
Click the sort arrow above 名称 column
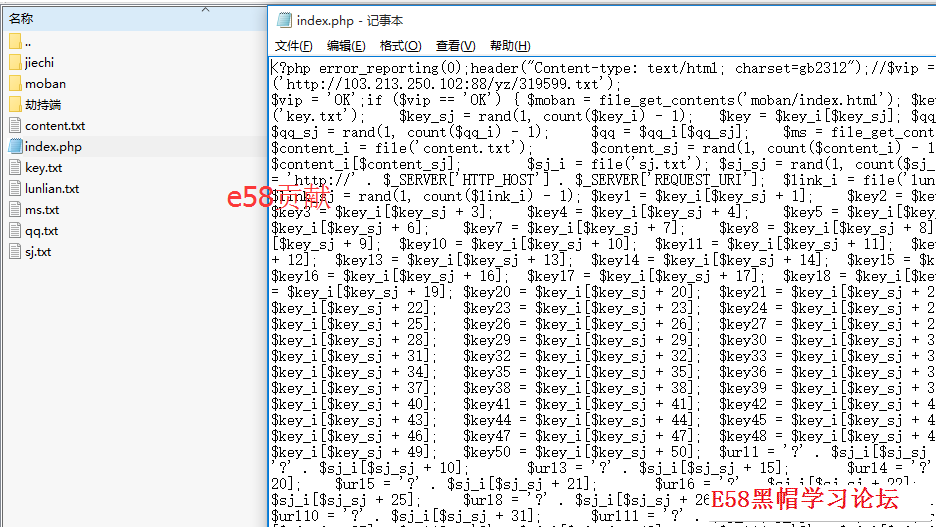click(205, 9)
